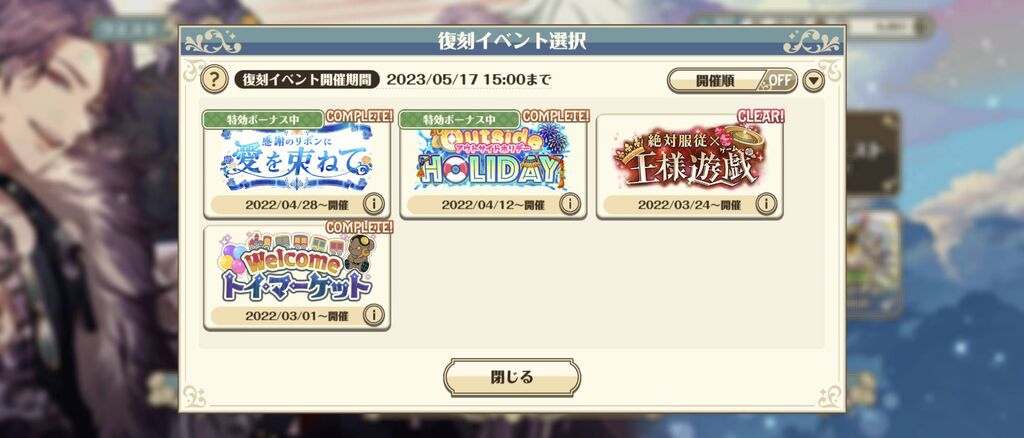Click the COMPLETE! badge on Outside HOLIDAY
Screen dimensions: 1024x438
click(556, 116)
